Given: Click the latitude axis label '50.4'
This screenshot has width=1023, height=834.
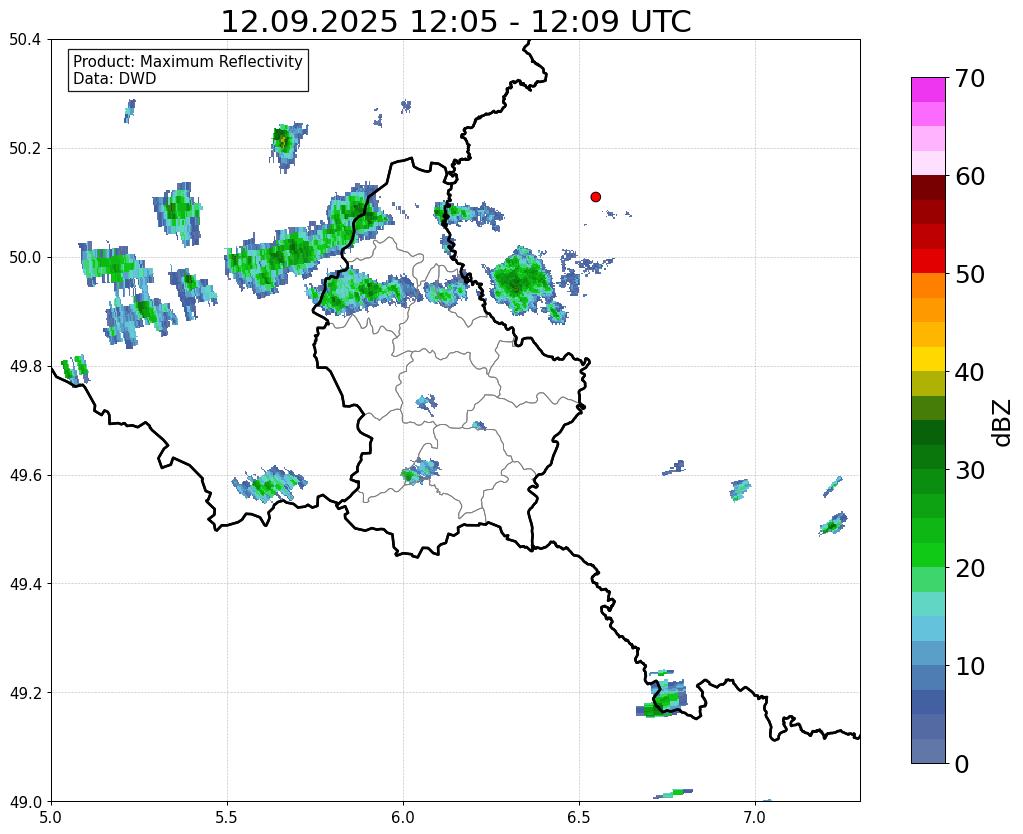Looking at the screenshot, I should pos(25,40).
